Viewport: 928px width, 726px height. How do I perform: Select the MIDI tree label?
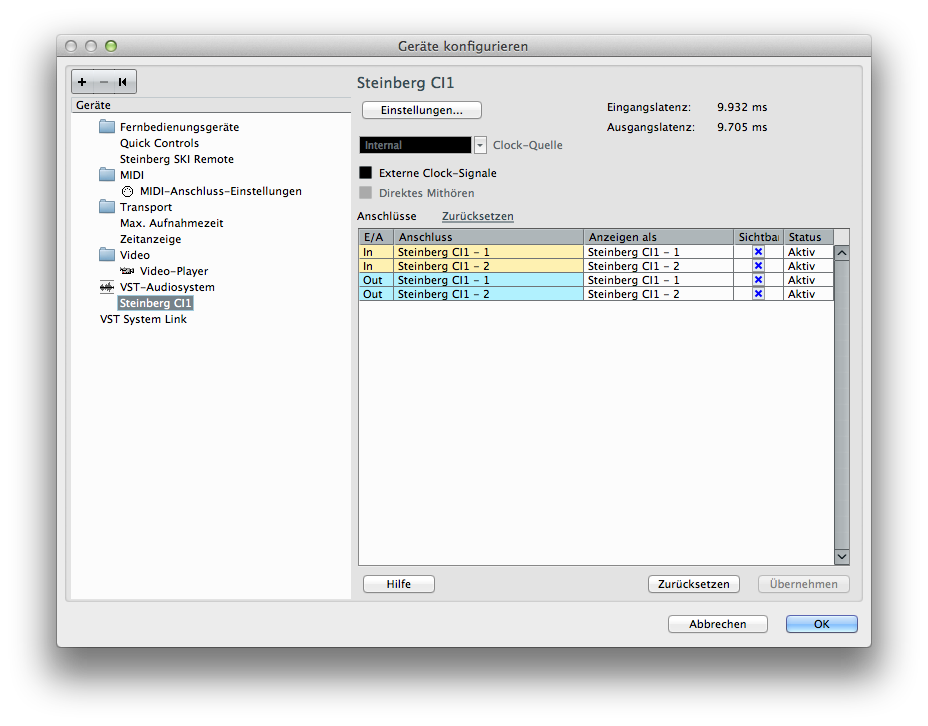pyautogui.click(x=131, y=175)
